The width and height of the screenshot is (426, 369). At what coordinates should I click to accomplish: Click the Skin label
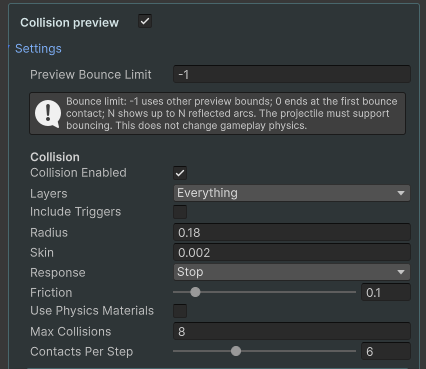click(42, 252)
